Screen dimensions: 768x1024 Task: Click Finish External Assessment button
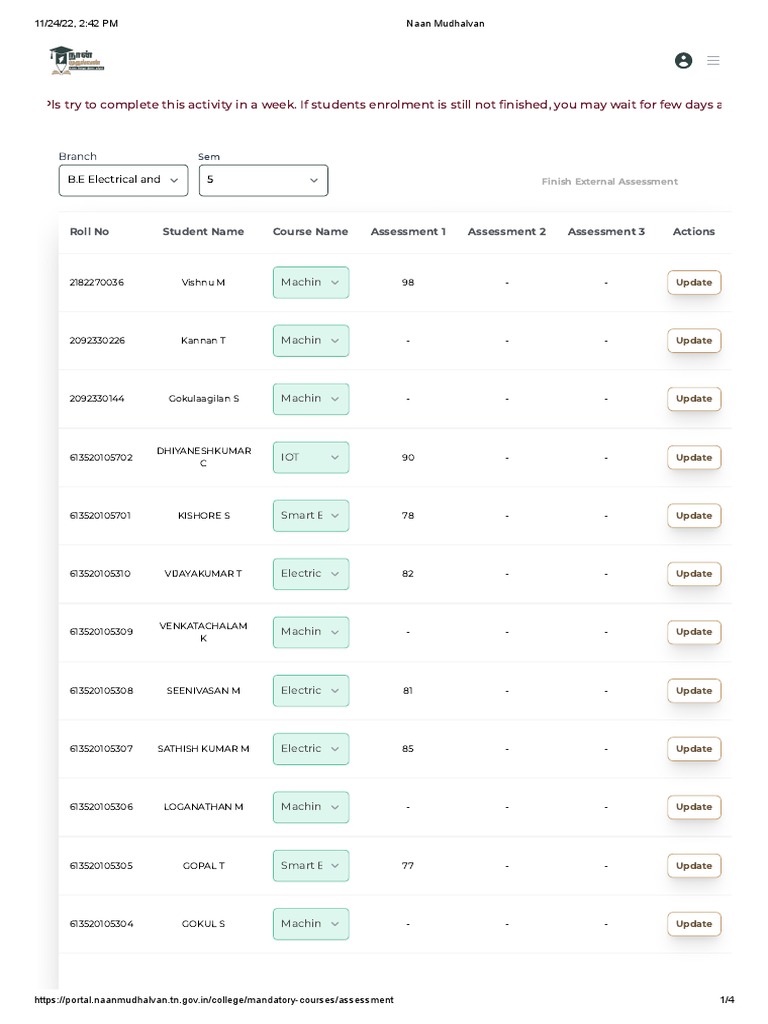[x=609, y=182]
